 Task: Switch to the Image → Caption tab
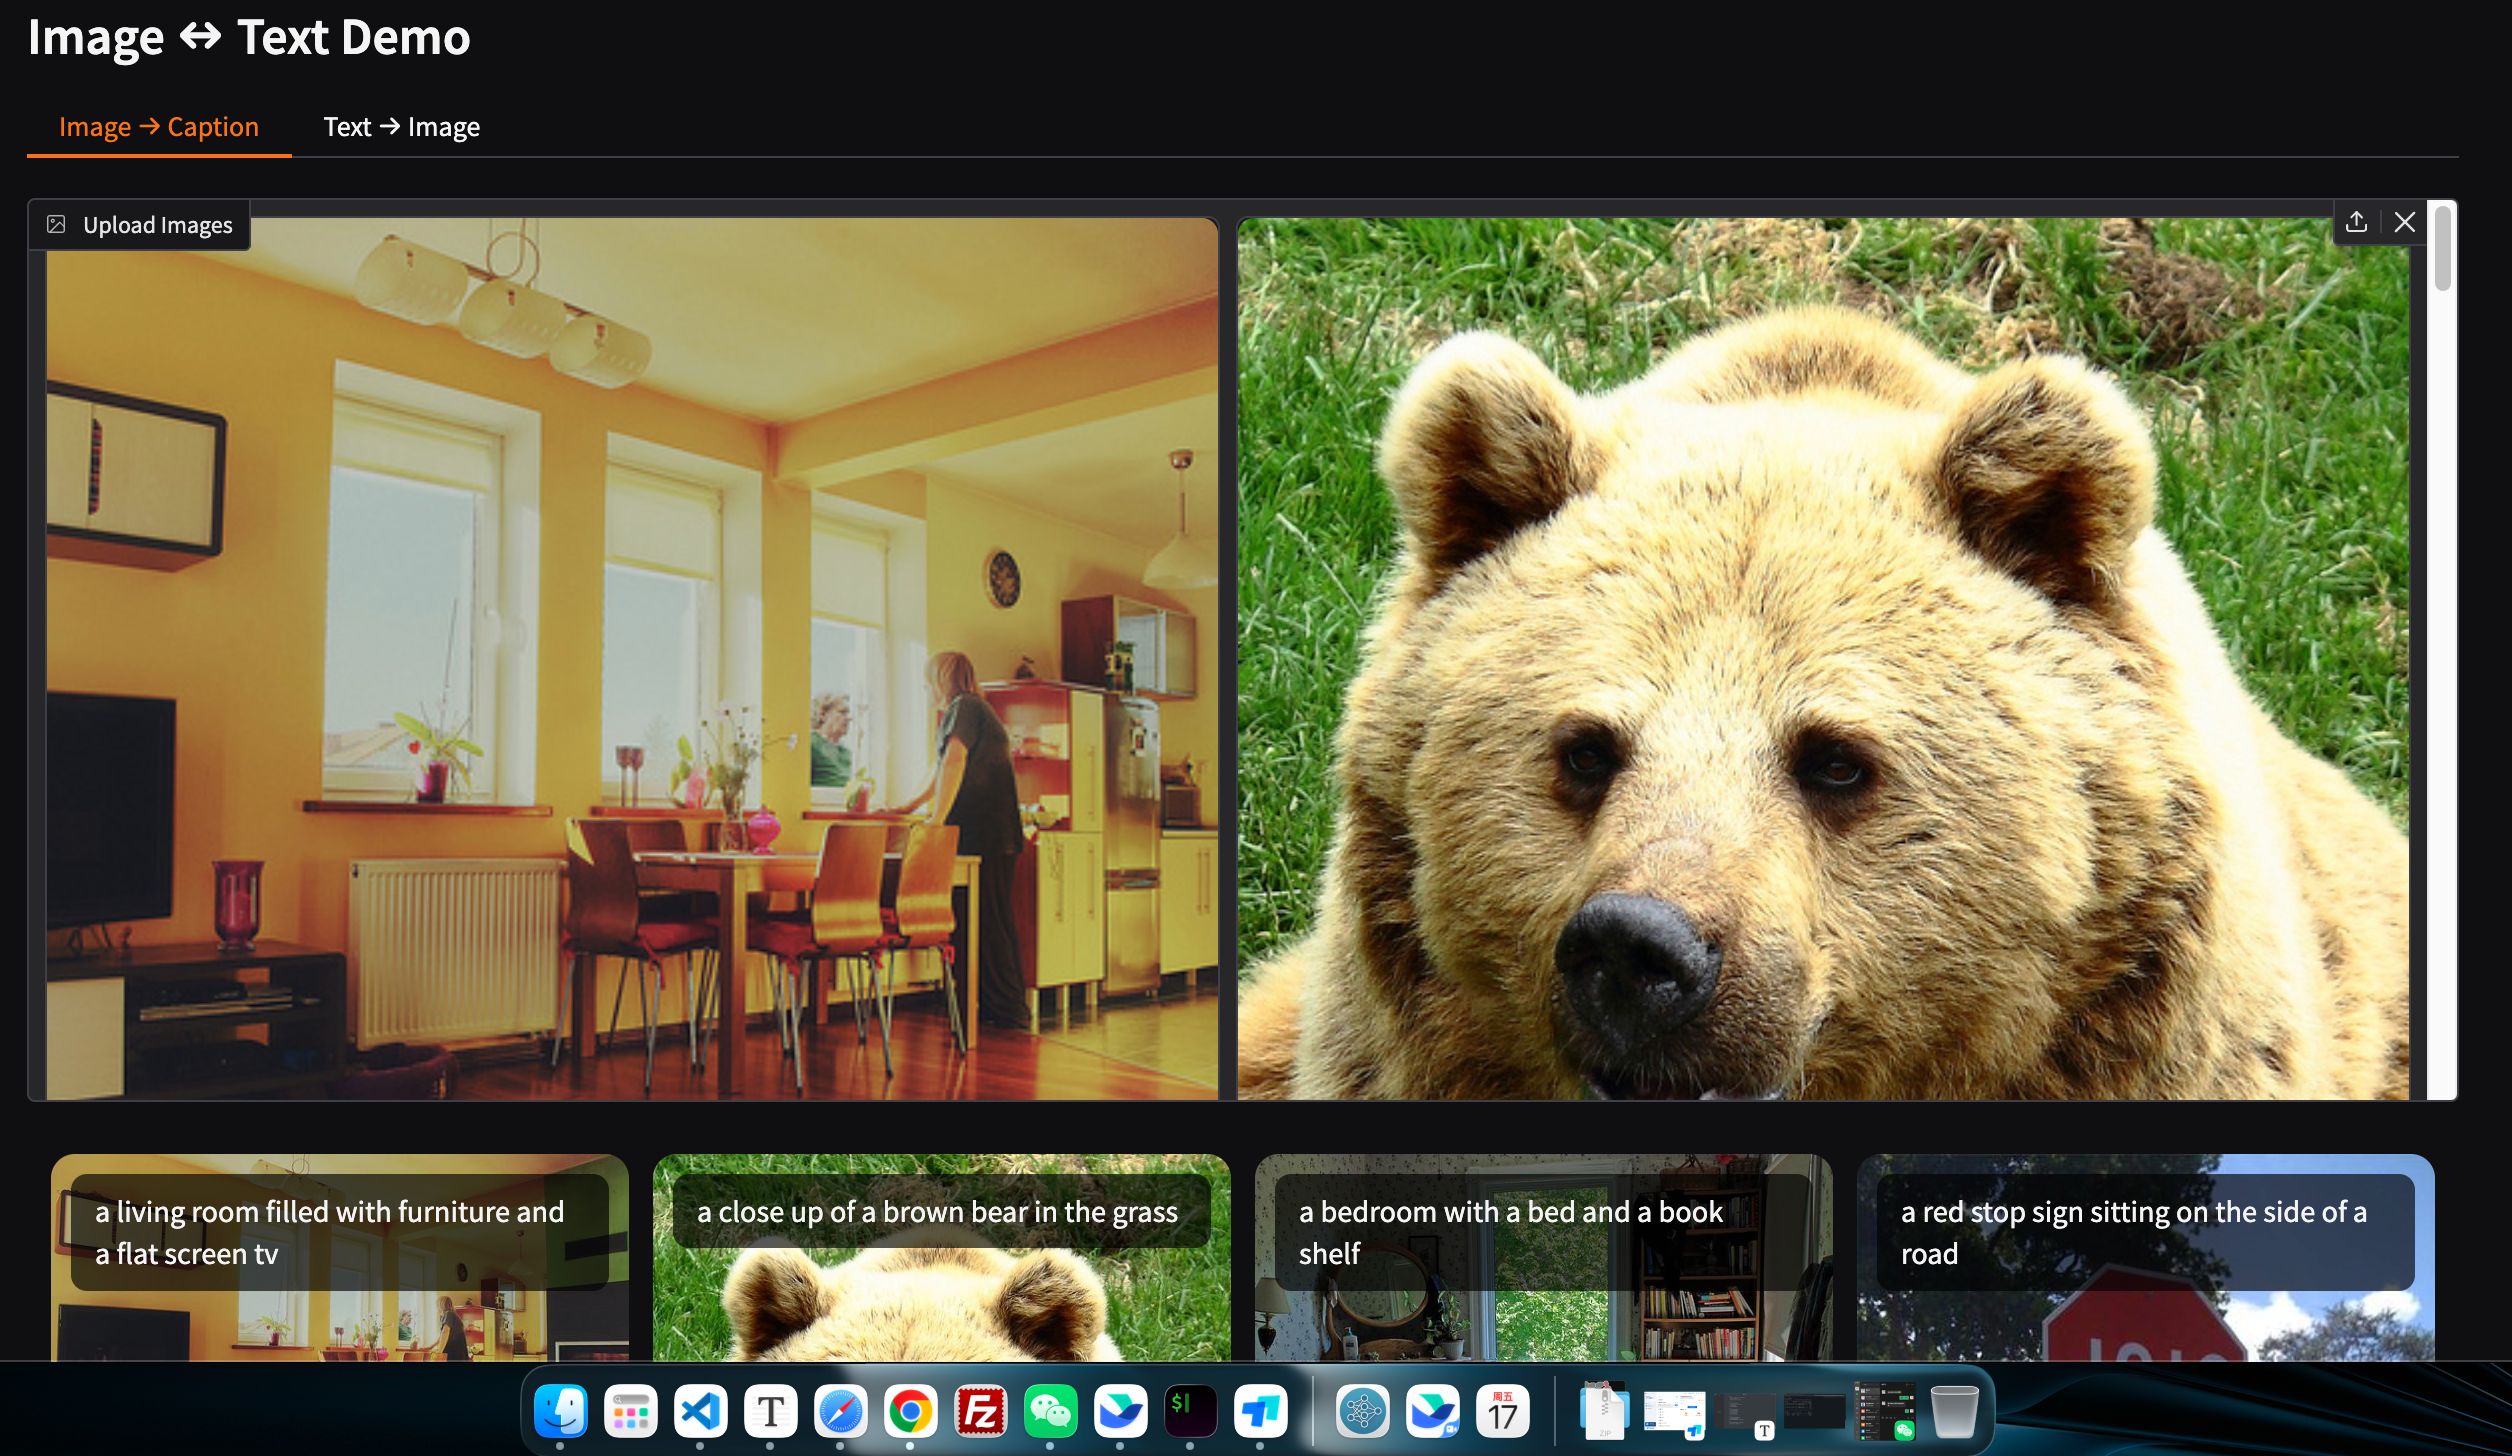point(159,127)
